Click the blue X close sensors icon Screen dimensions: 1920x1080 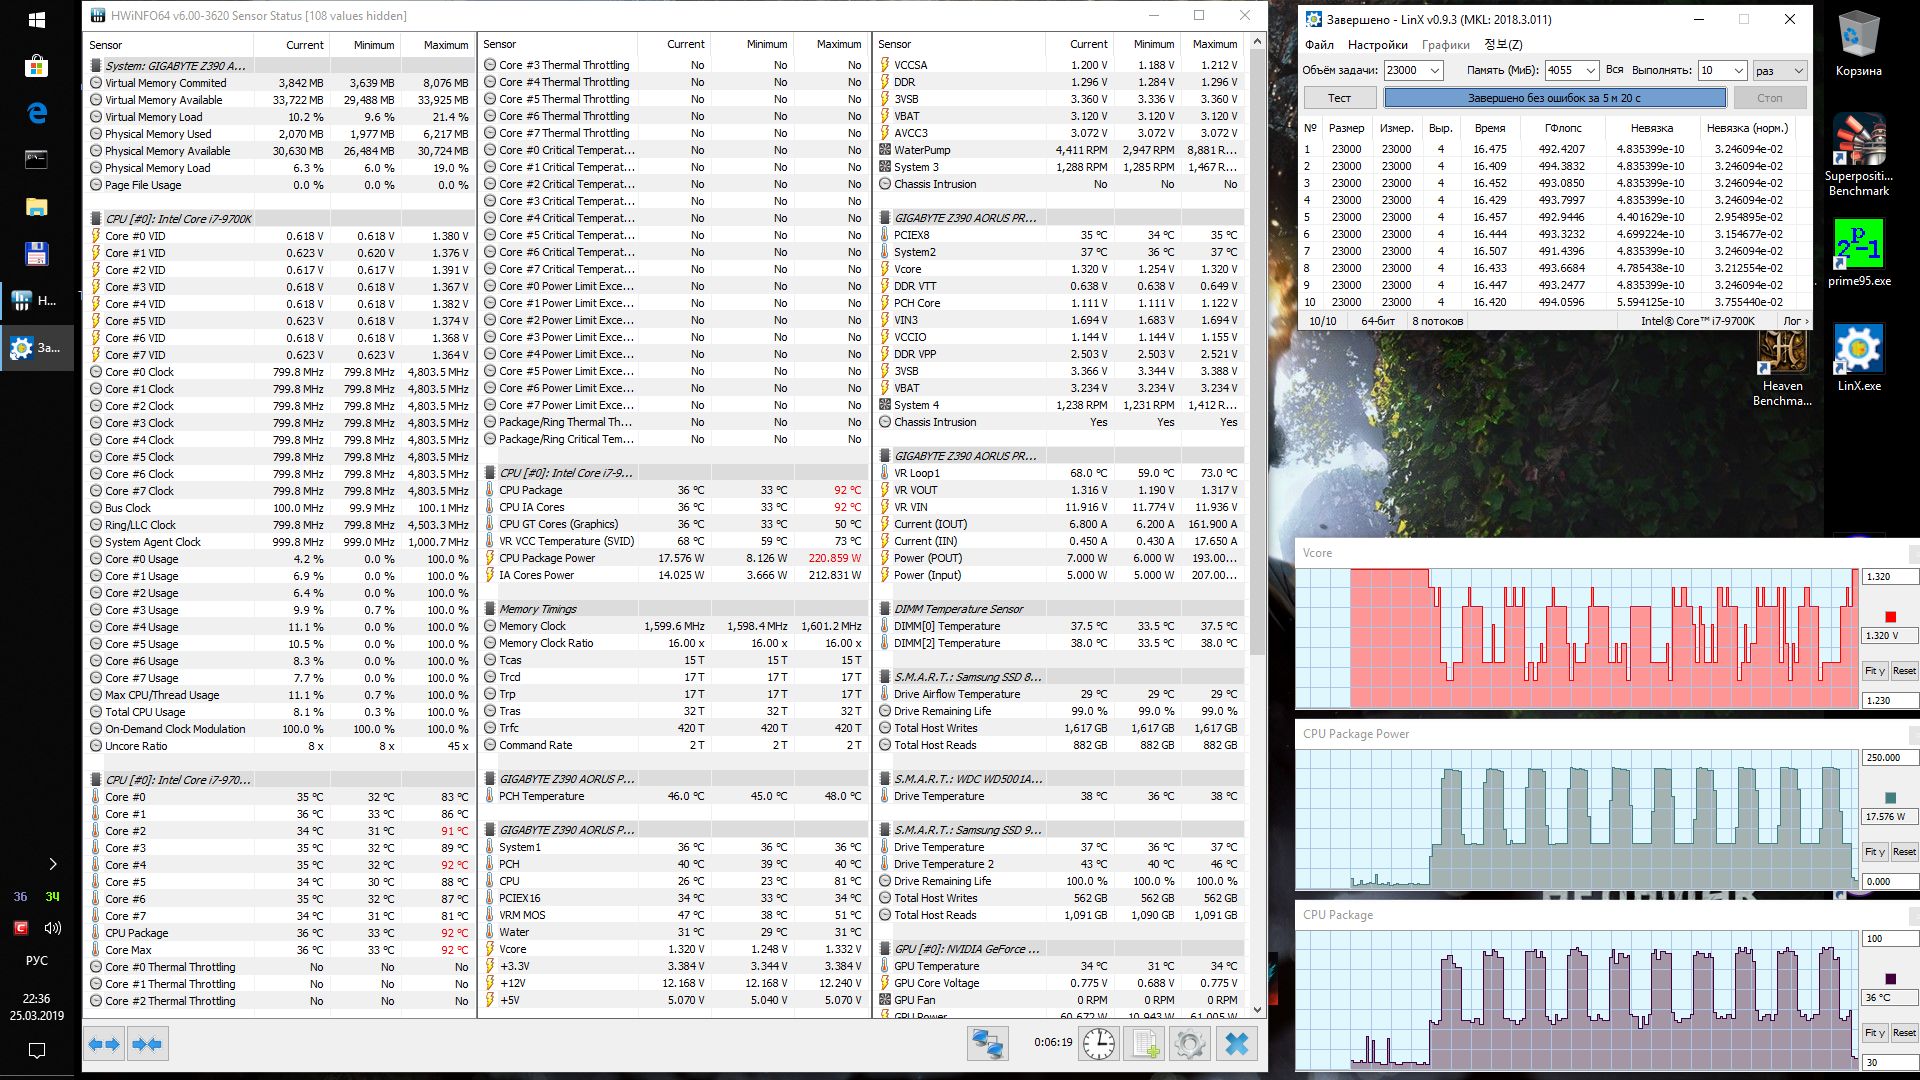pos(1236,1044)
